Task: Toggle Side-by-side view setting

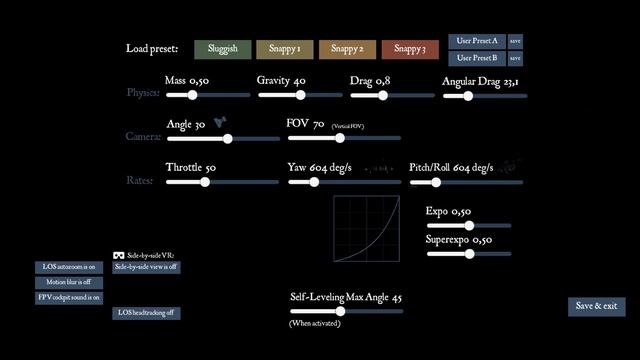Action: tap(146, 267)
